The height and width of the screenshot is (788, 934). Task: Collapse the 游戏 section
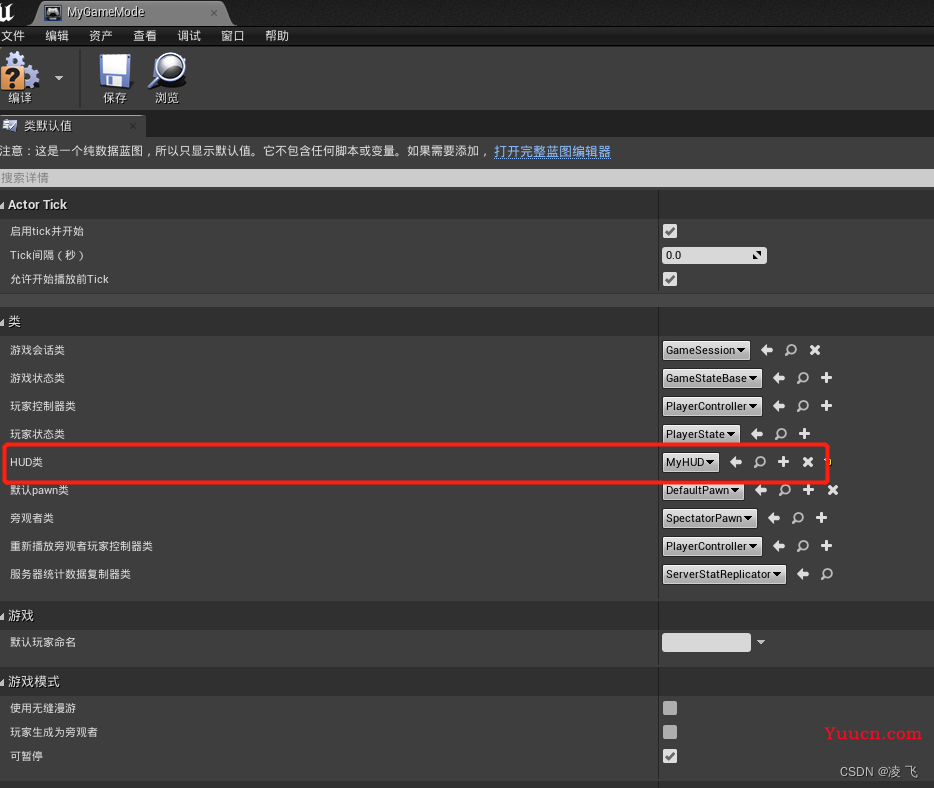coord(2,616)
